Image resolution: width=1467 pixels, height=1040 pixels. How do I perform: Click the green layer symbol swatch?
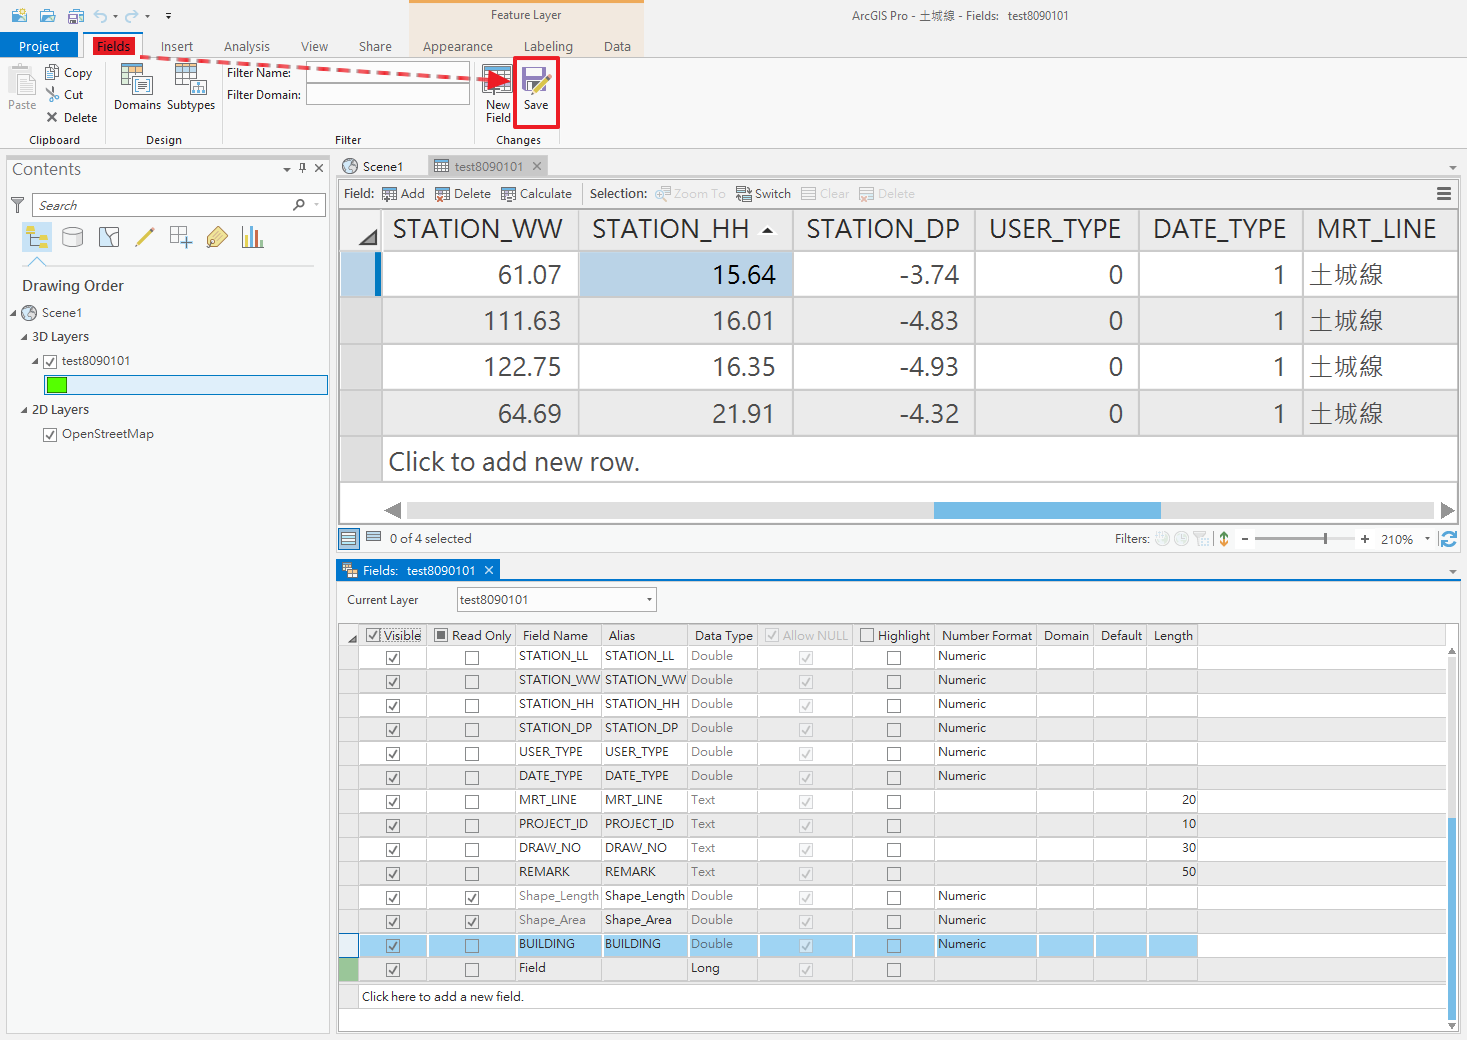57,385
